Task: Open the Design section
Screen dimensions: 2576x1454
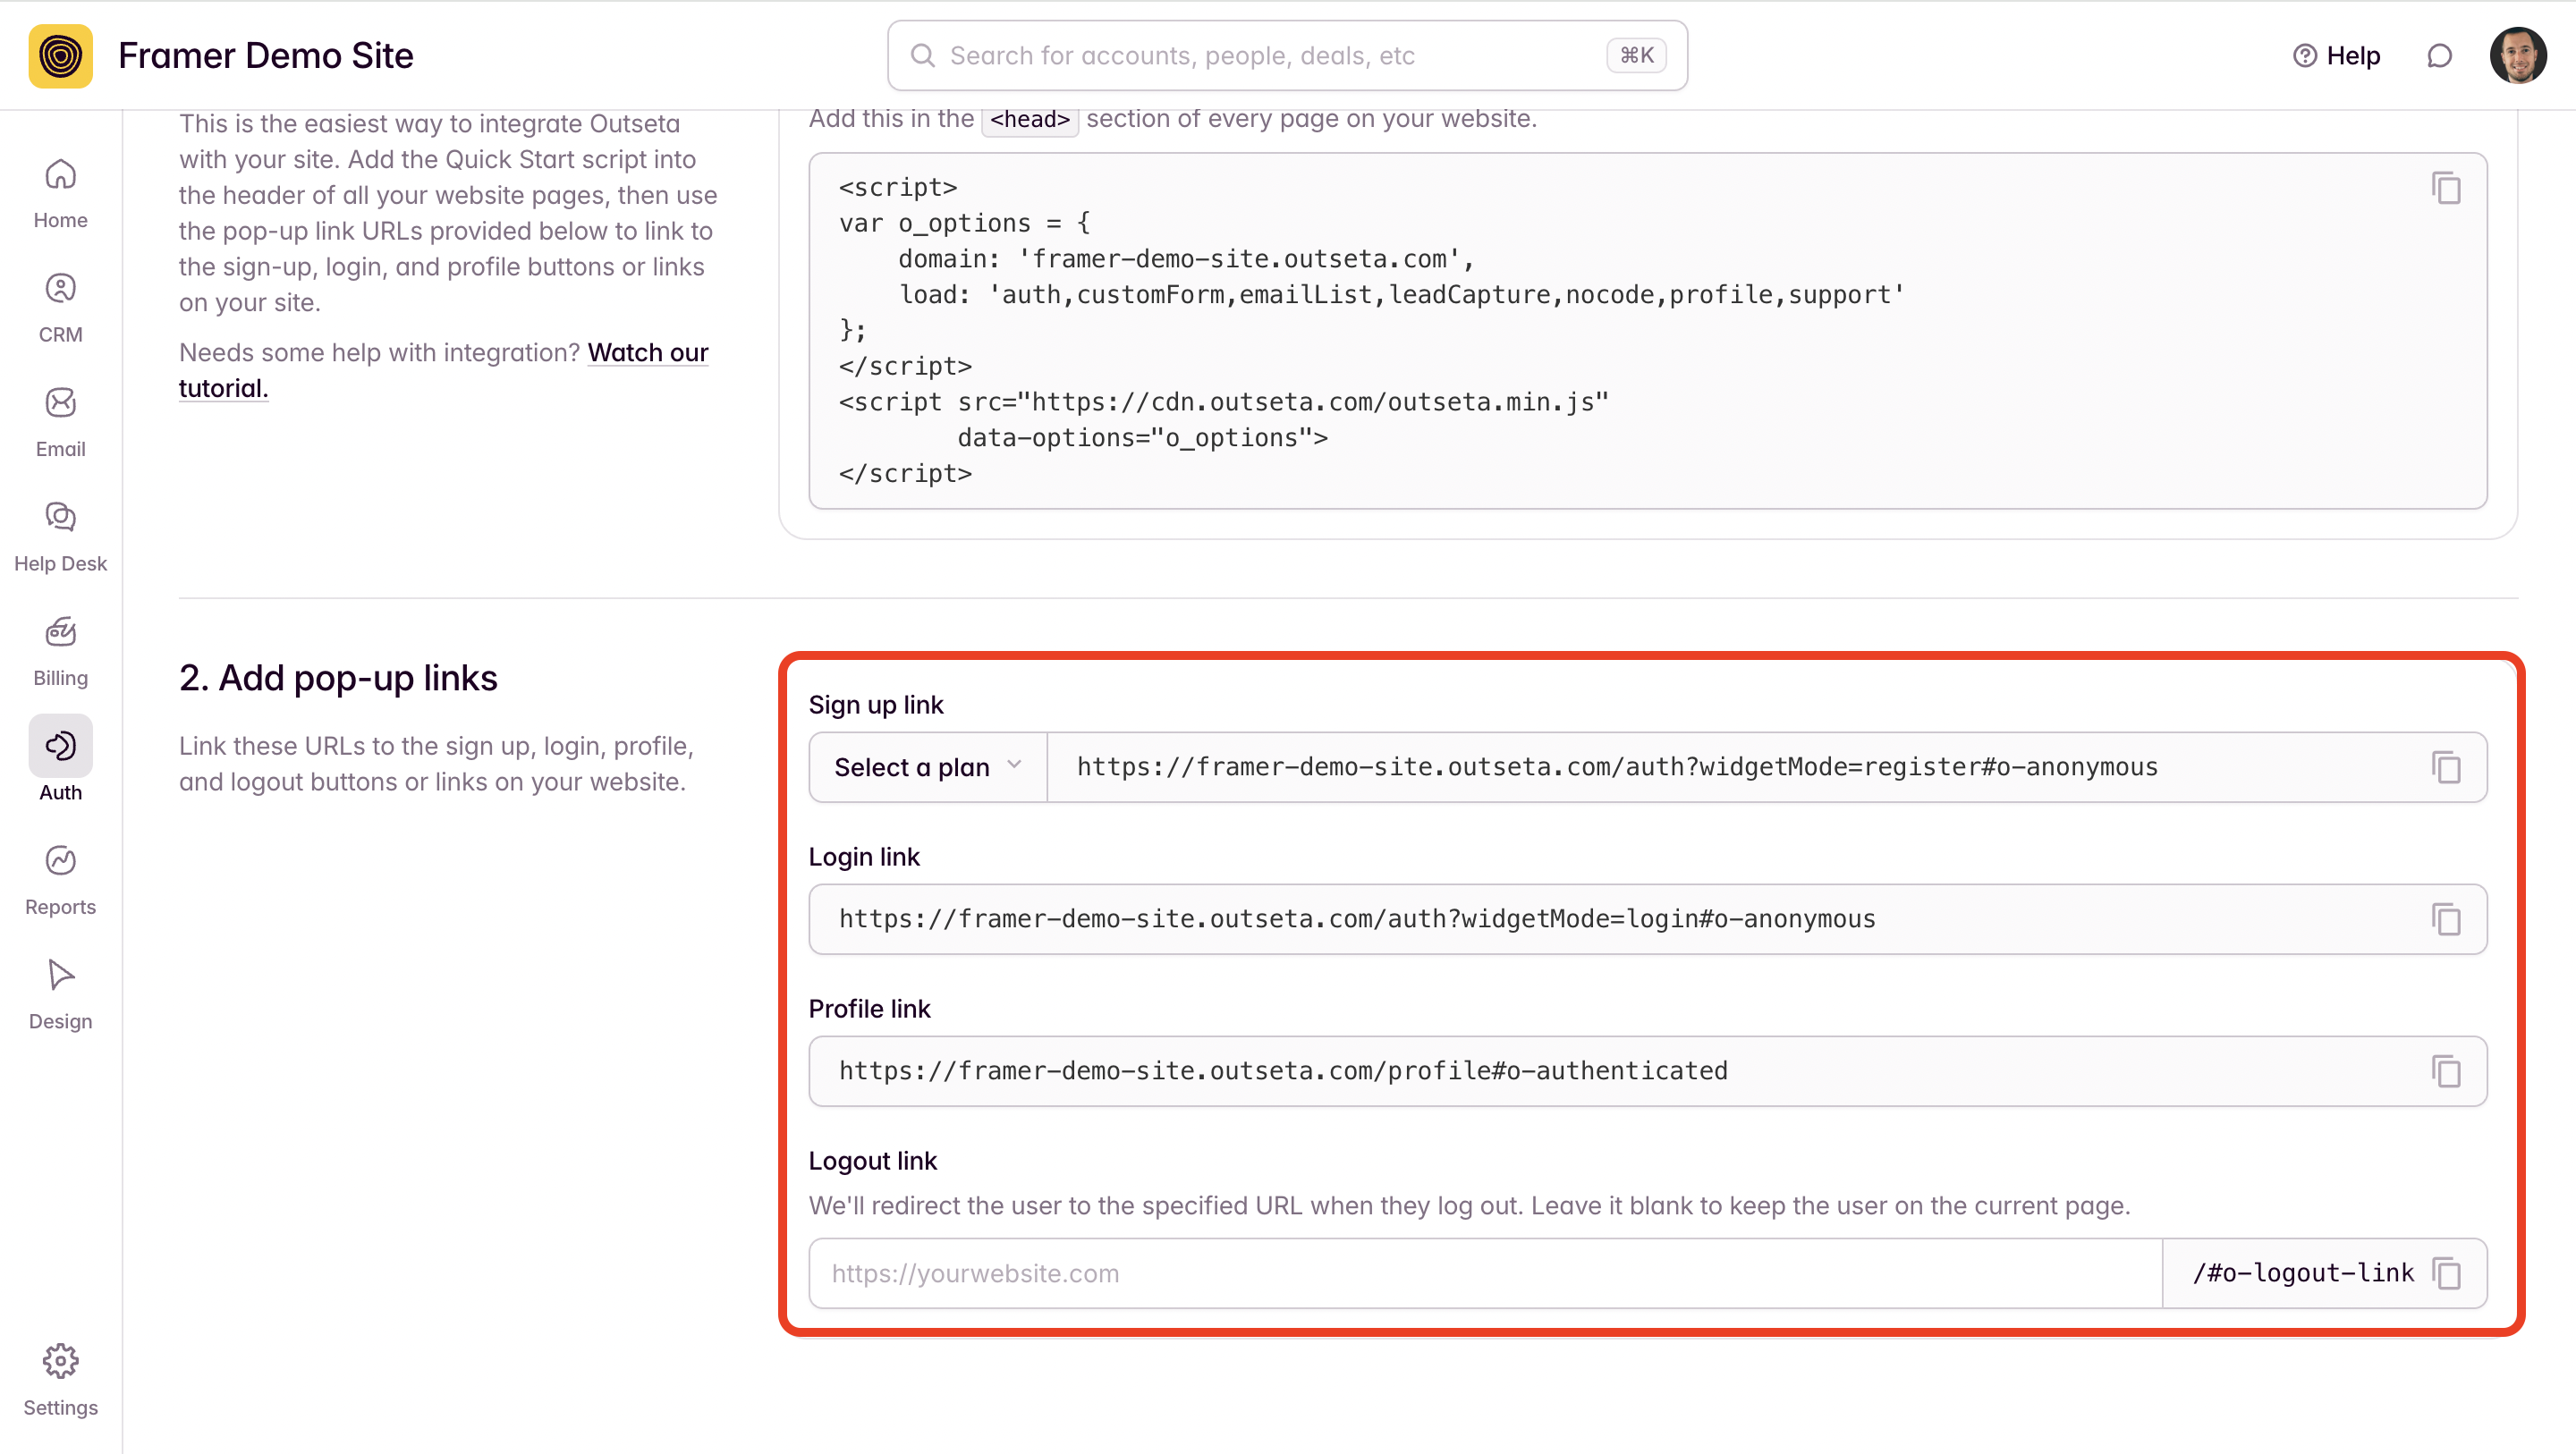Action: 60,994
